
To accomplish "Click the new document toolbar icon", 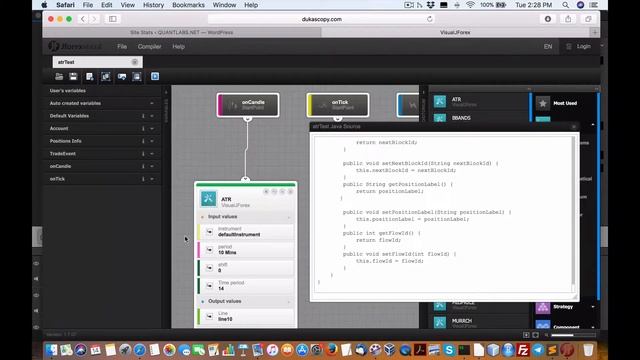I will click(x=89, y=76).
